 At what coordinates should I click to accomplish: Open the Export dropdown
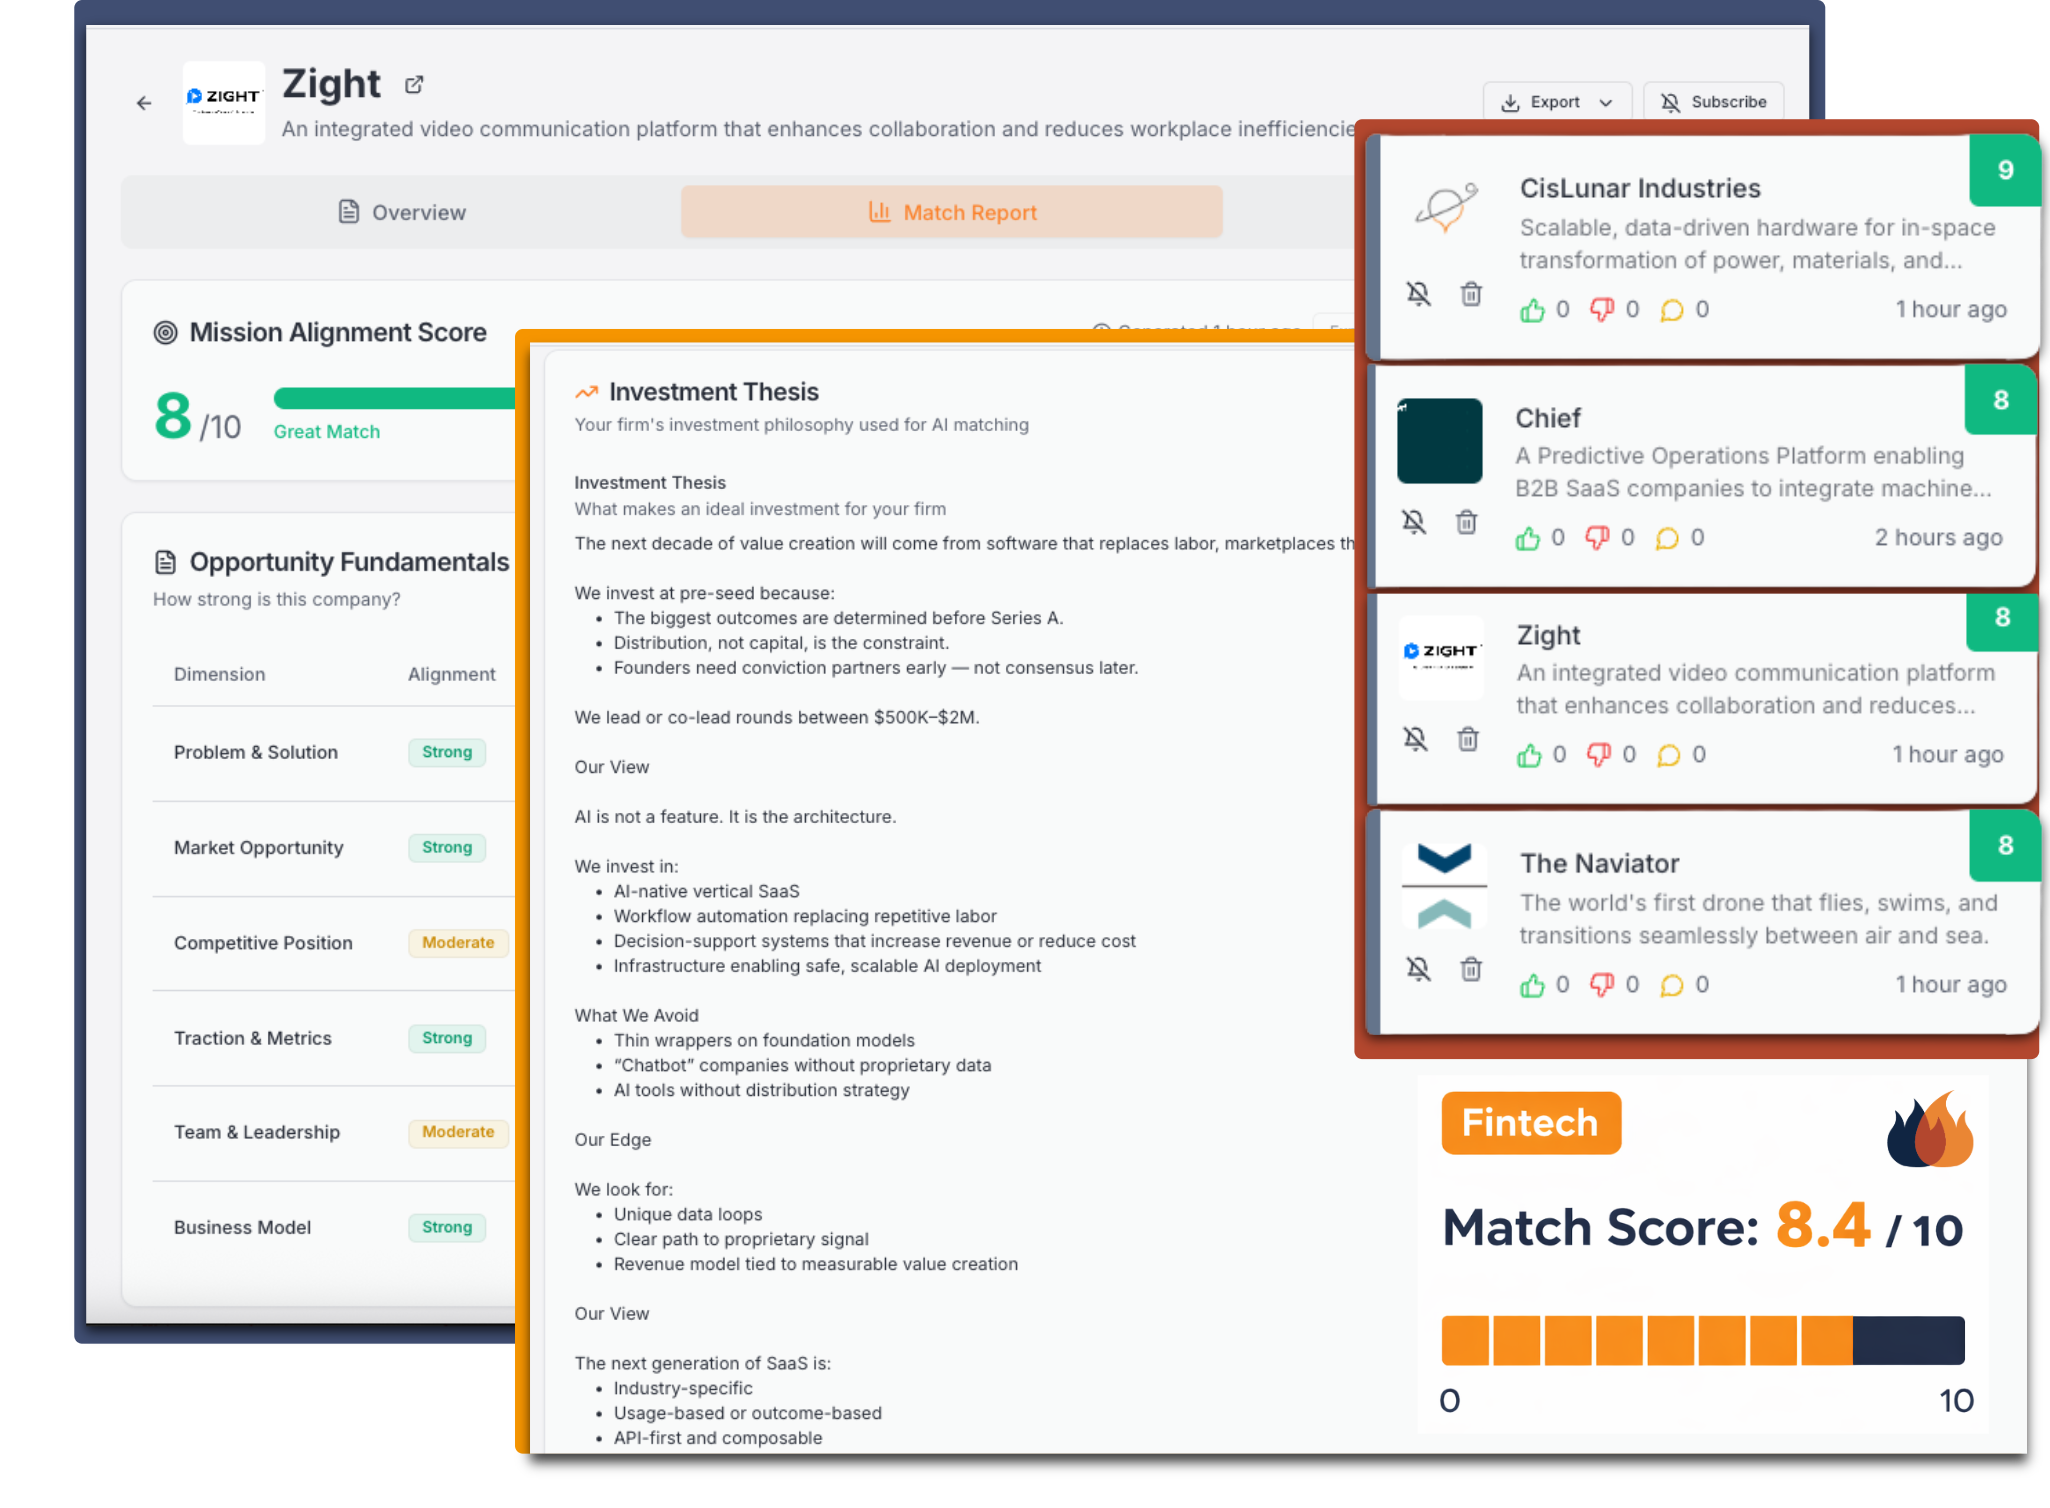click(x=1555, y=102)
